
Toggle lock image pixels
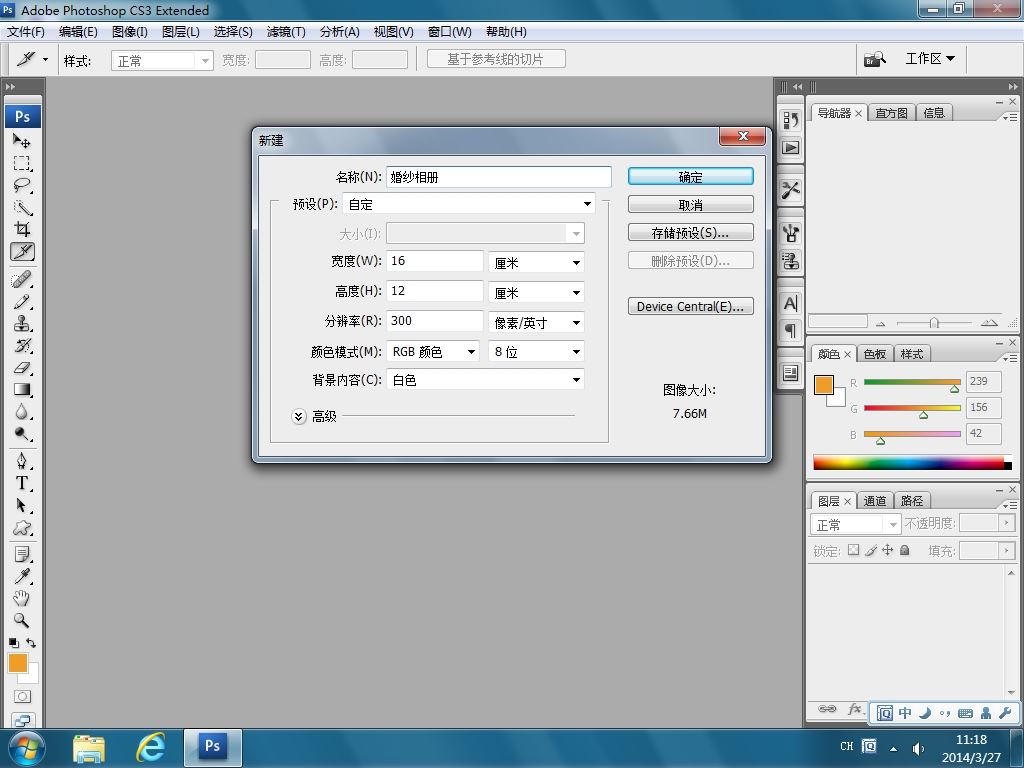[x=871, y=550]
